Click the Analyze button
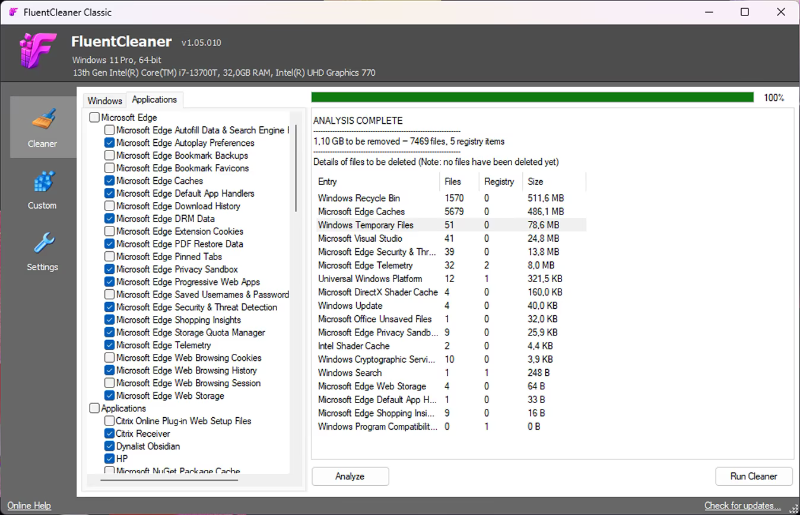The image size is (800, 515). (350, 476)
